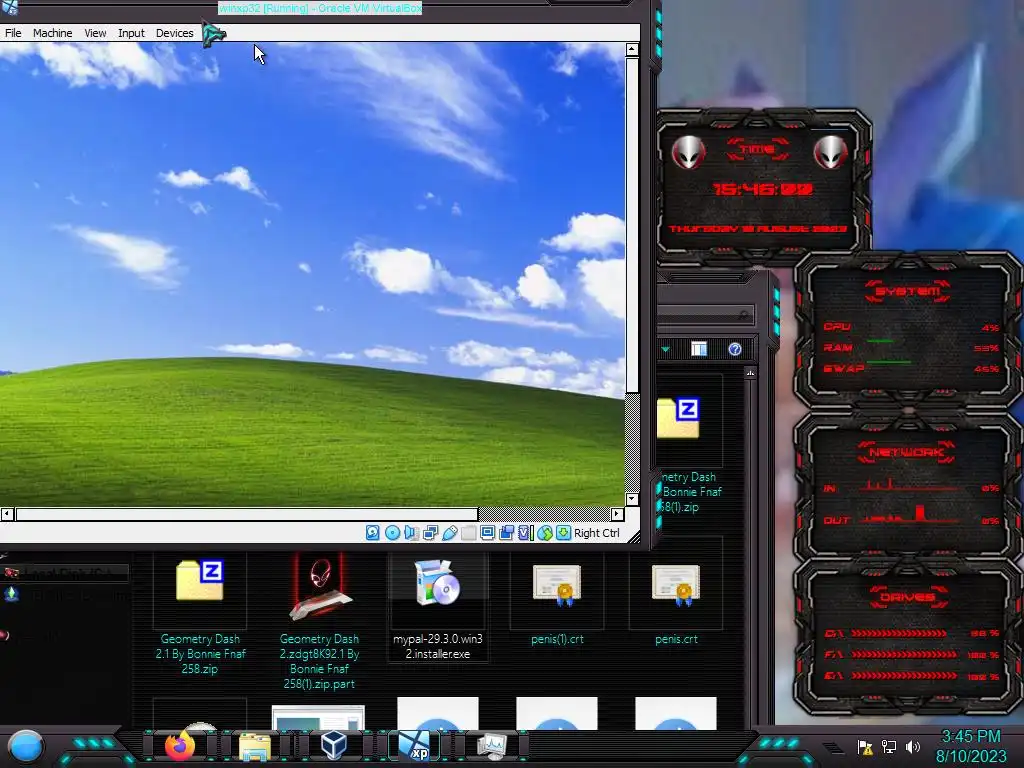This screenshot has height=768, width=1024.
Task: Click the scroll left arrow of VM view
Action: (7, 514)
